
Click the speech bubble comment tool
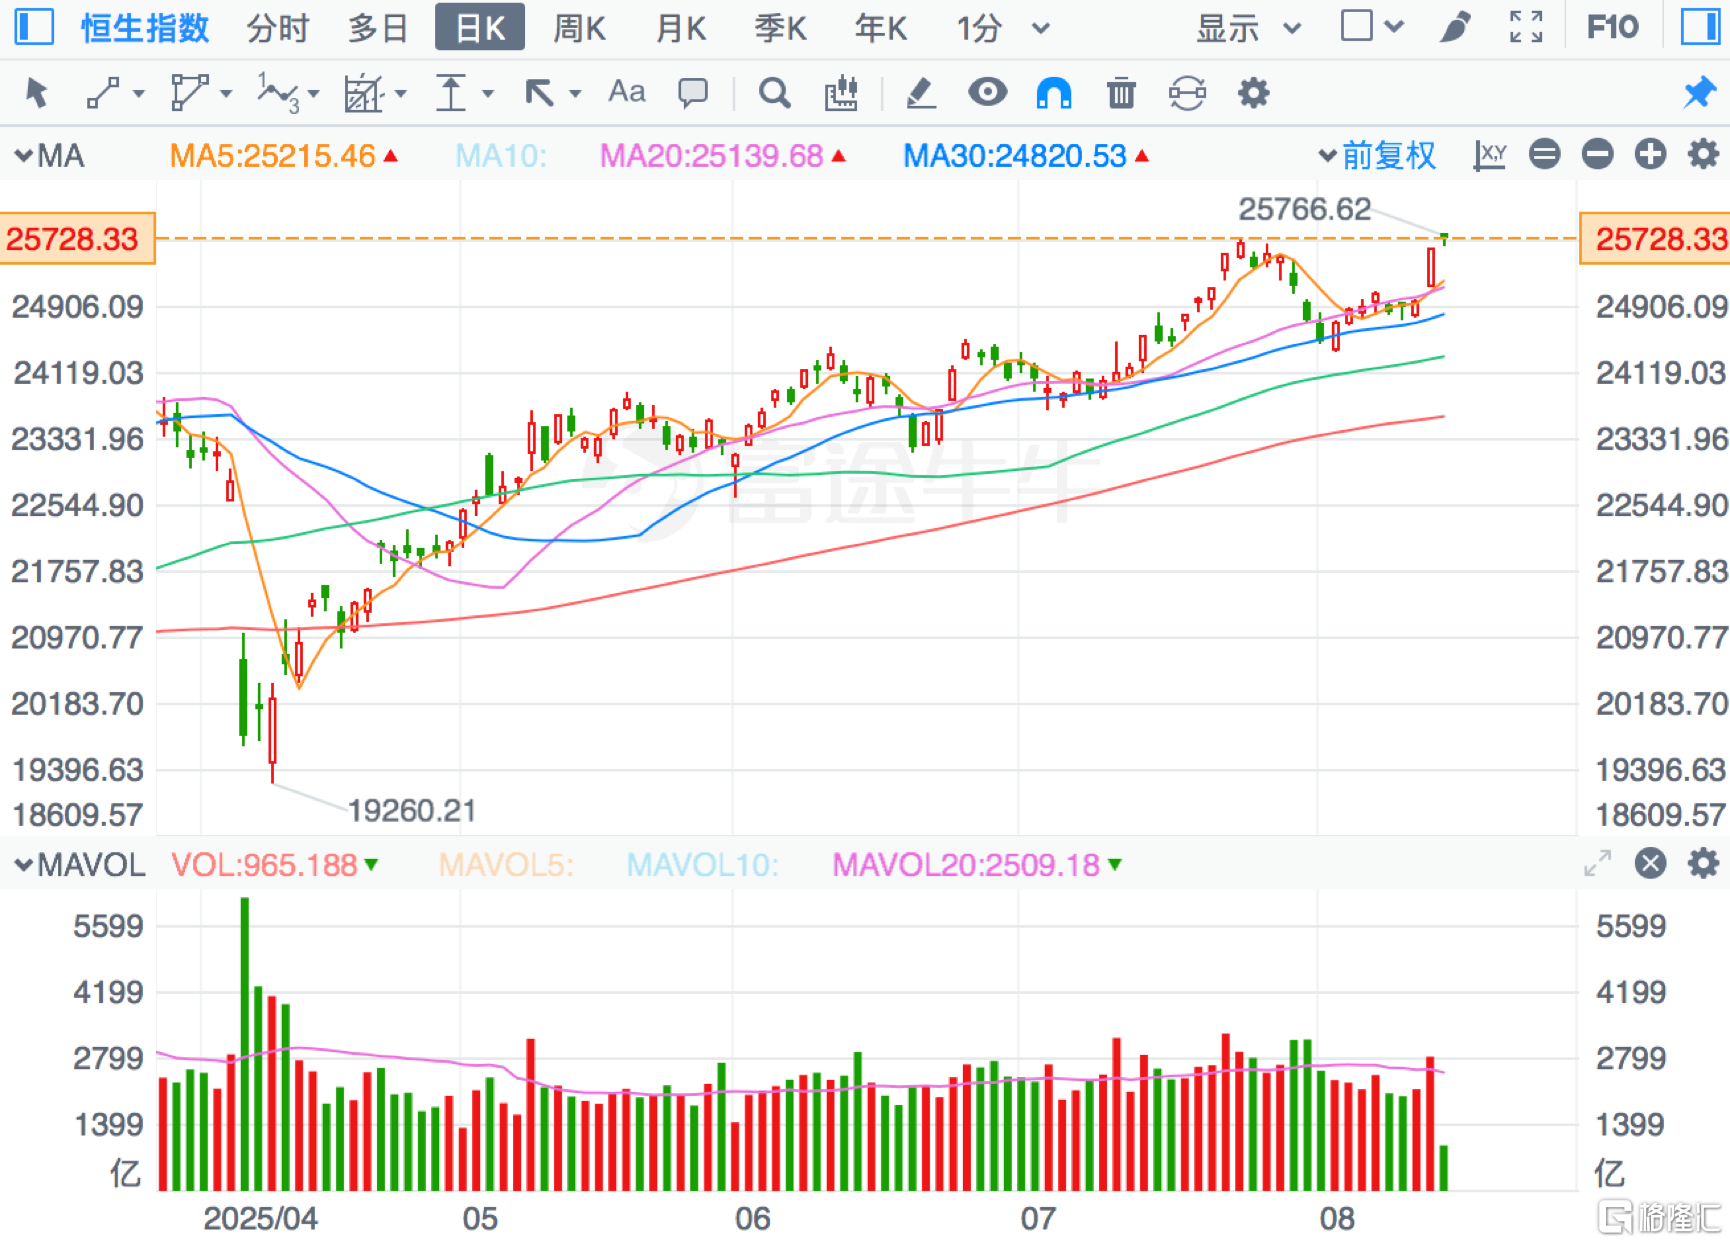[x=692, y=93]
